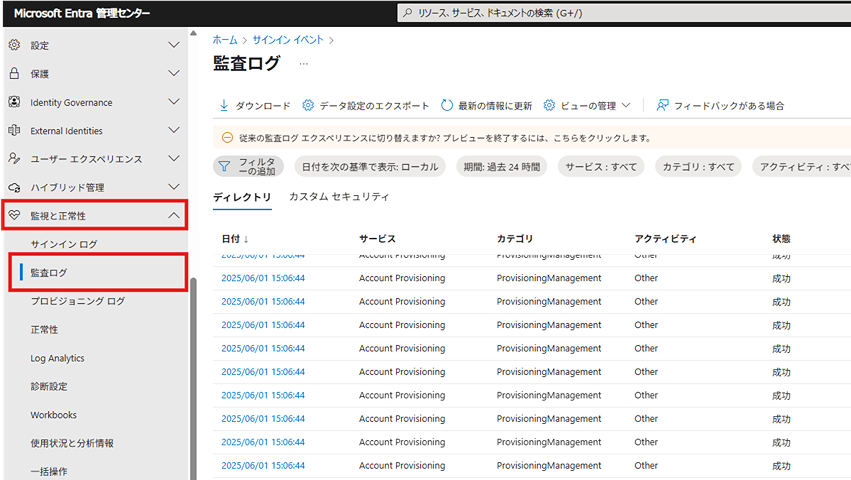Click the download arrow icon
The width and height of the screenshot is (851, 480).
point(224,105)
